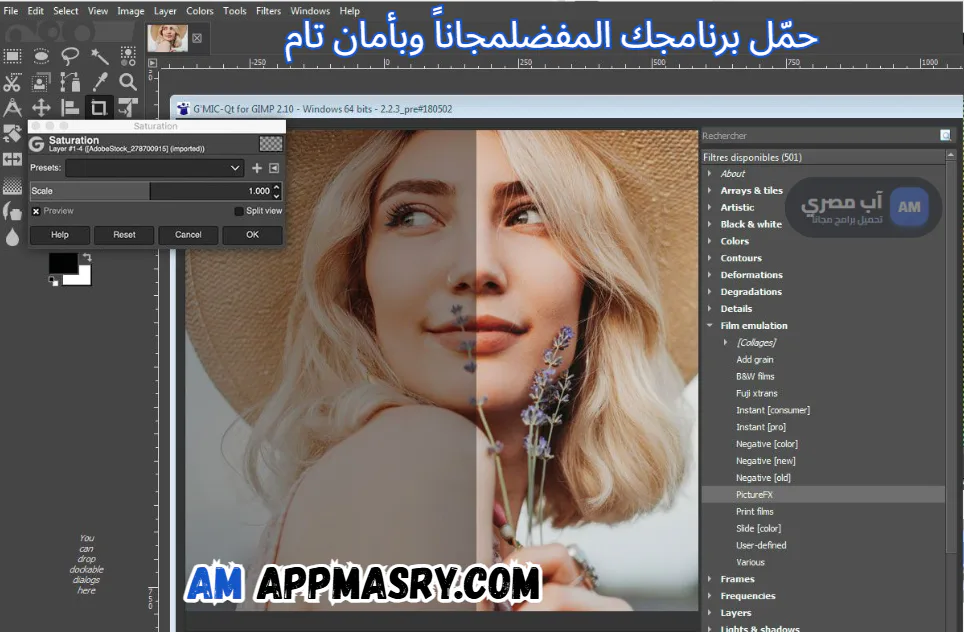This screenshot has width=964, height=632.
Task: Expand the Frames filter category
Action: pyautogui.click(x=709, y=579)
